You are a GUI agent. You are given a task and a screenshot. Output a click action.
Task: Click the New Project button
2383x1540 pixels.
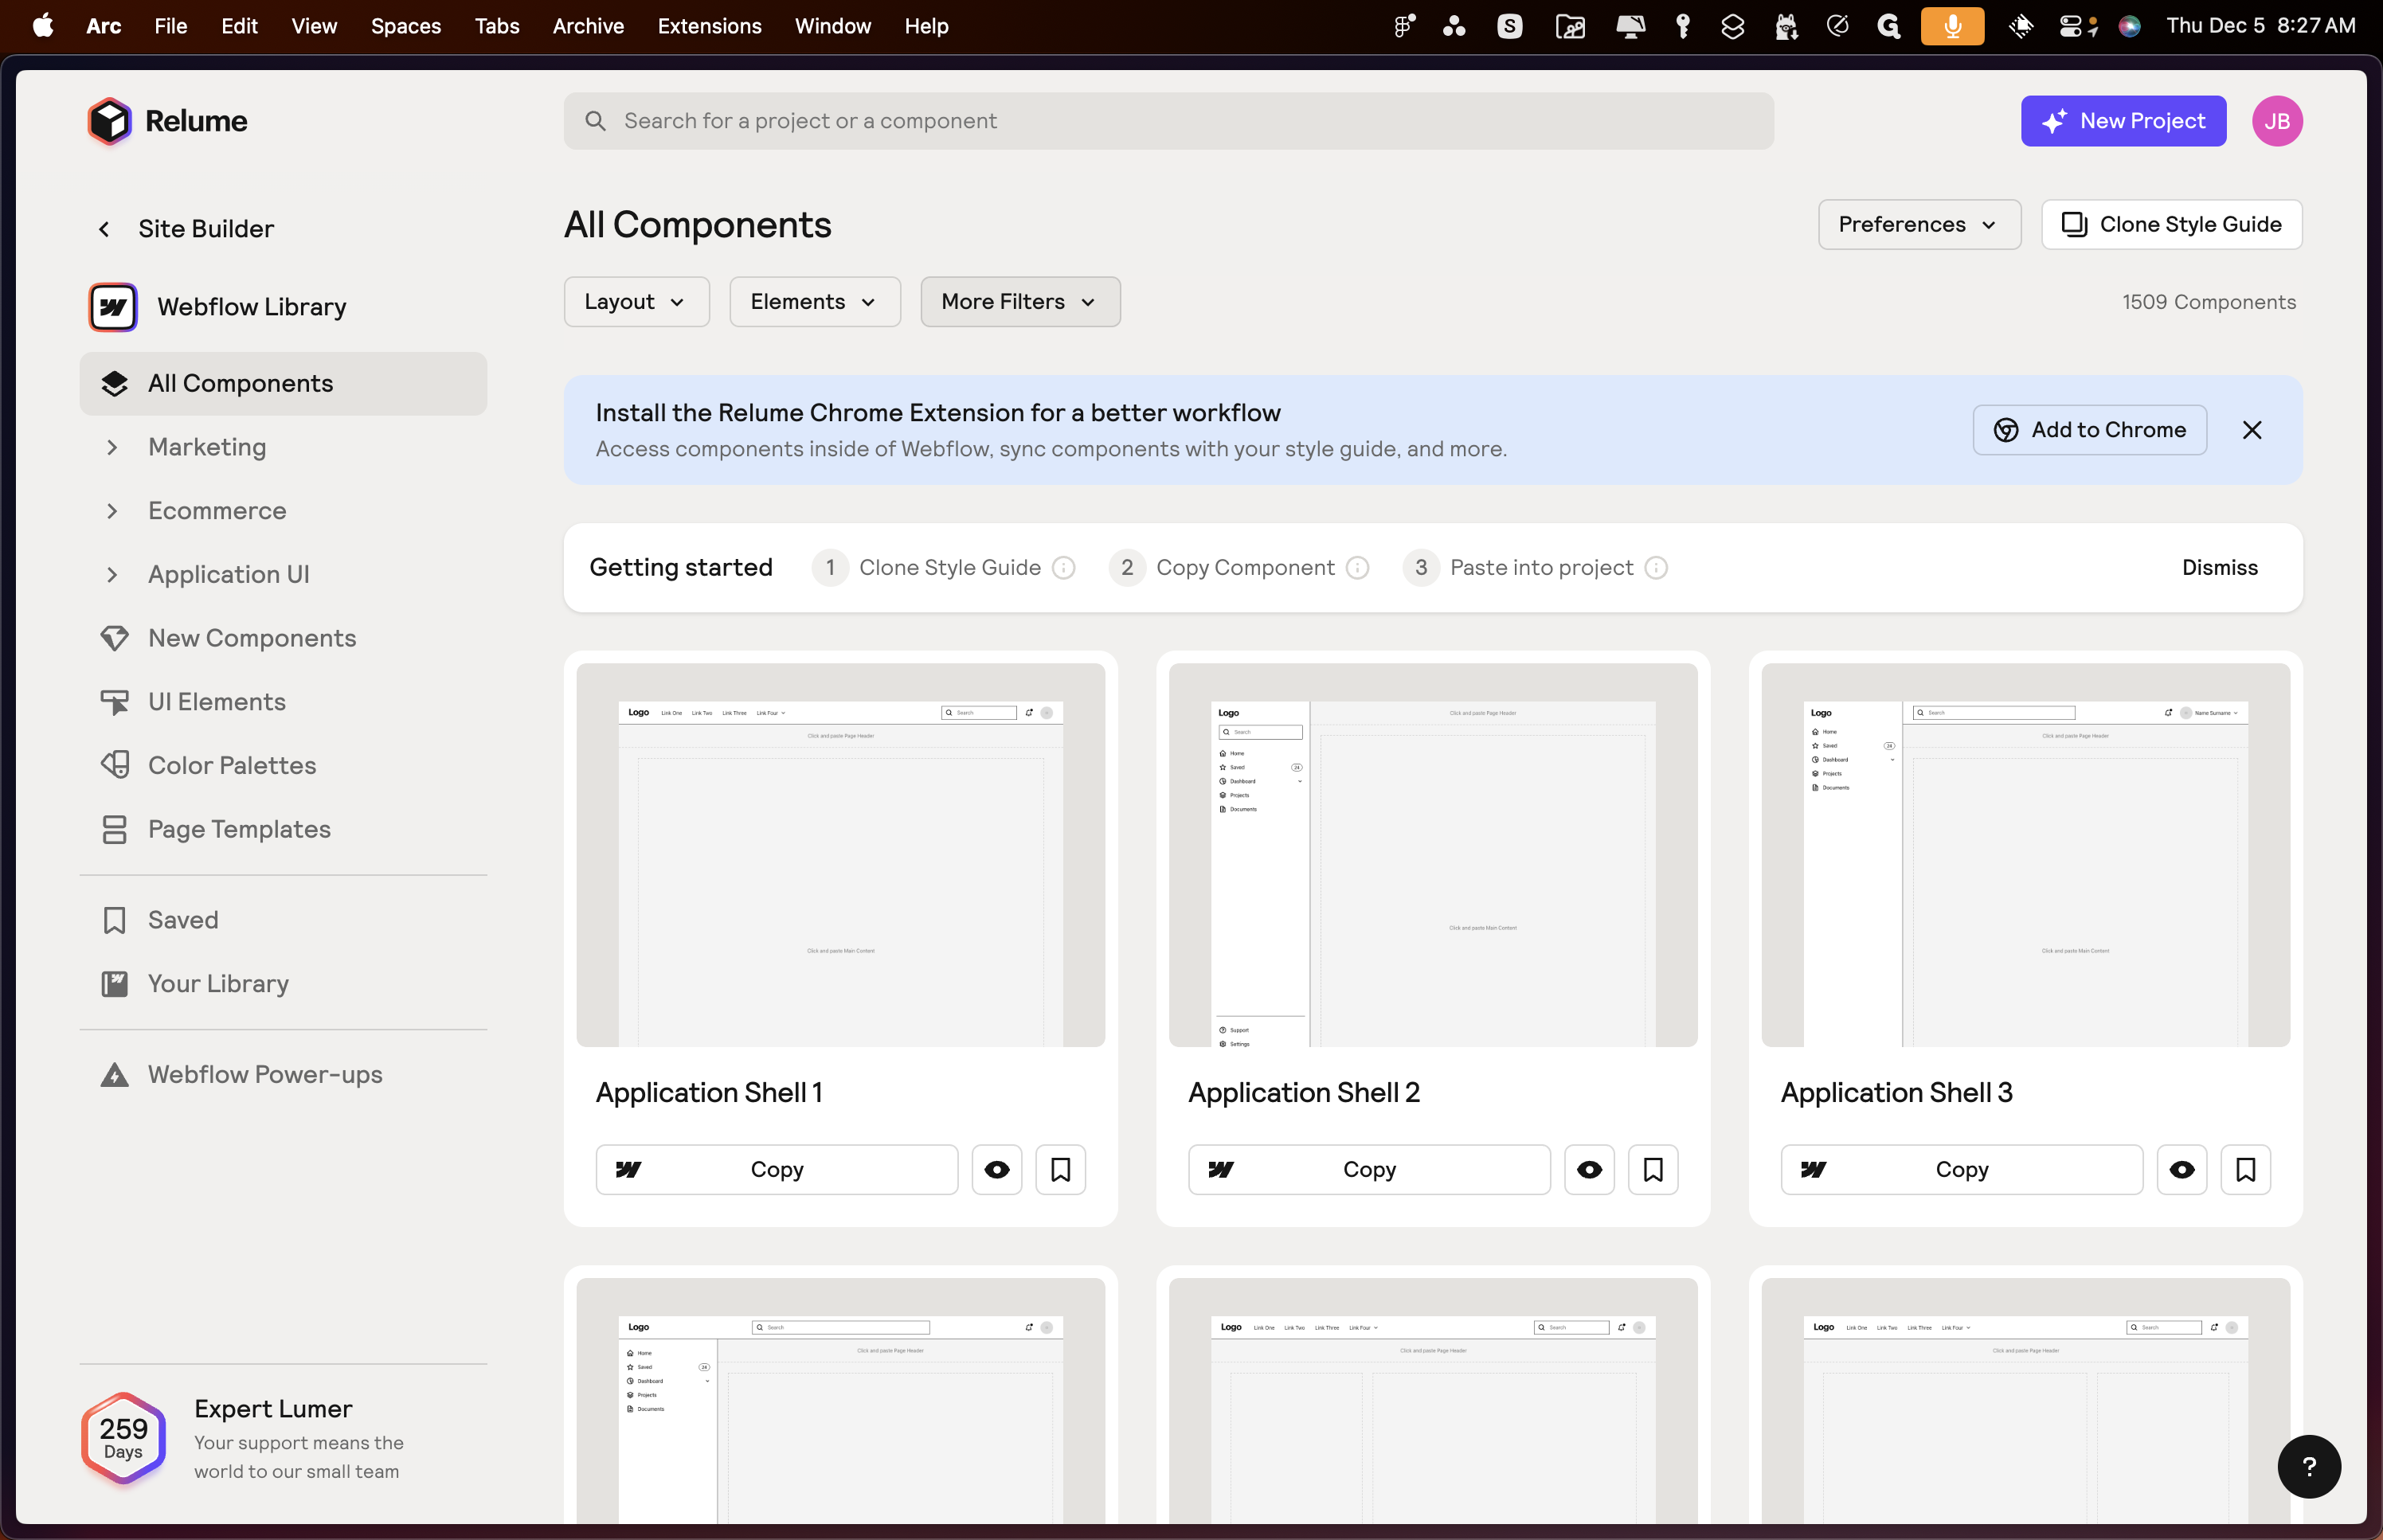click(x=2123, y=121)
